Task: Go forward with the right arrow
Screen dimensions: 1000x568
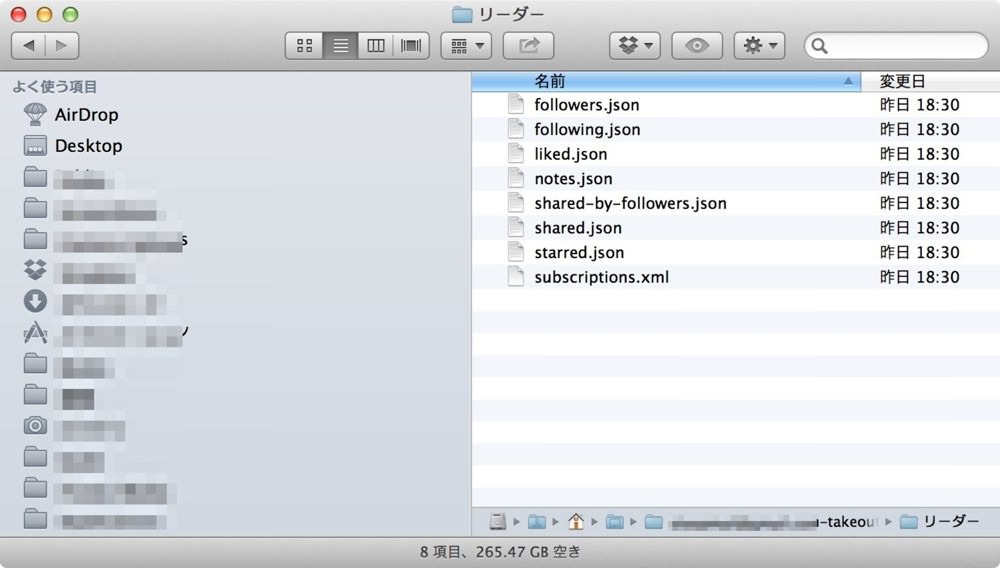Action: point(62,46)
